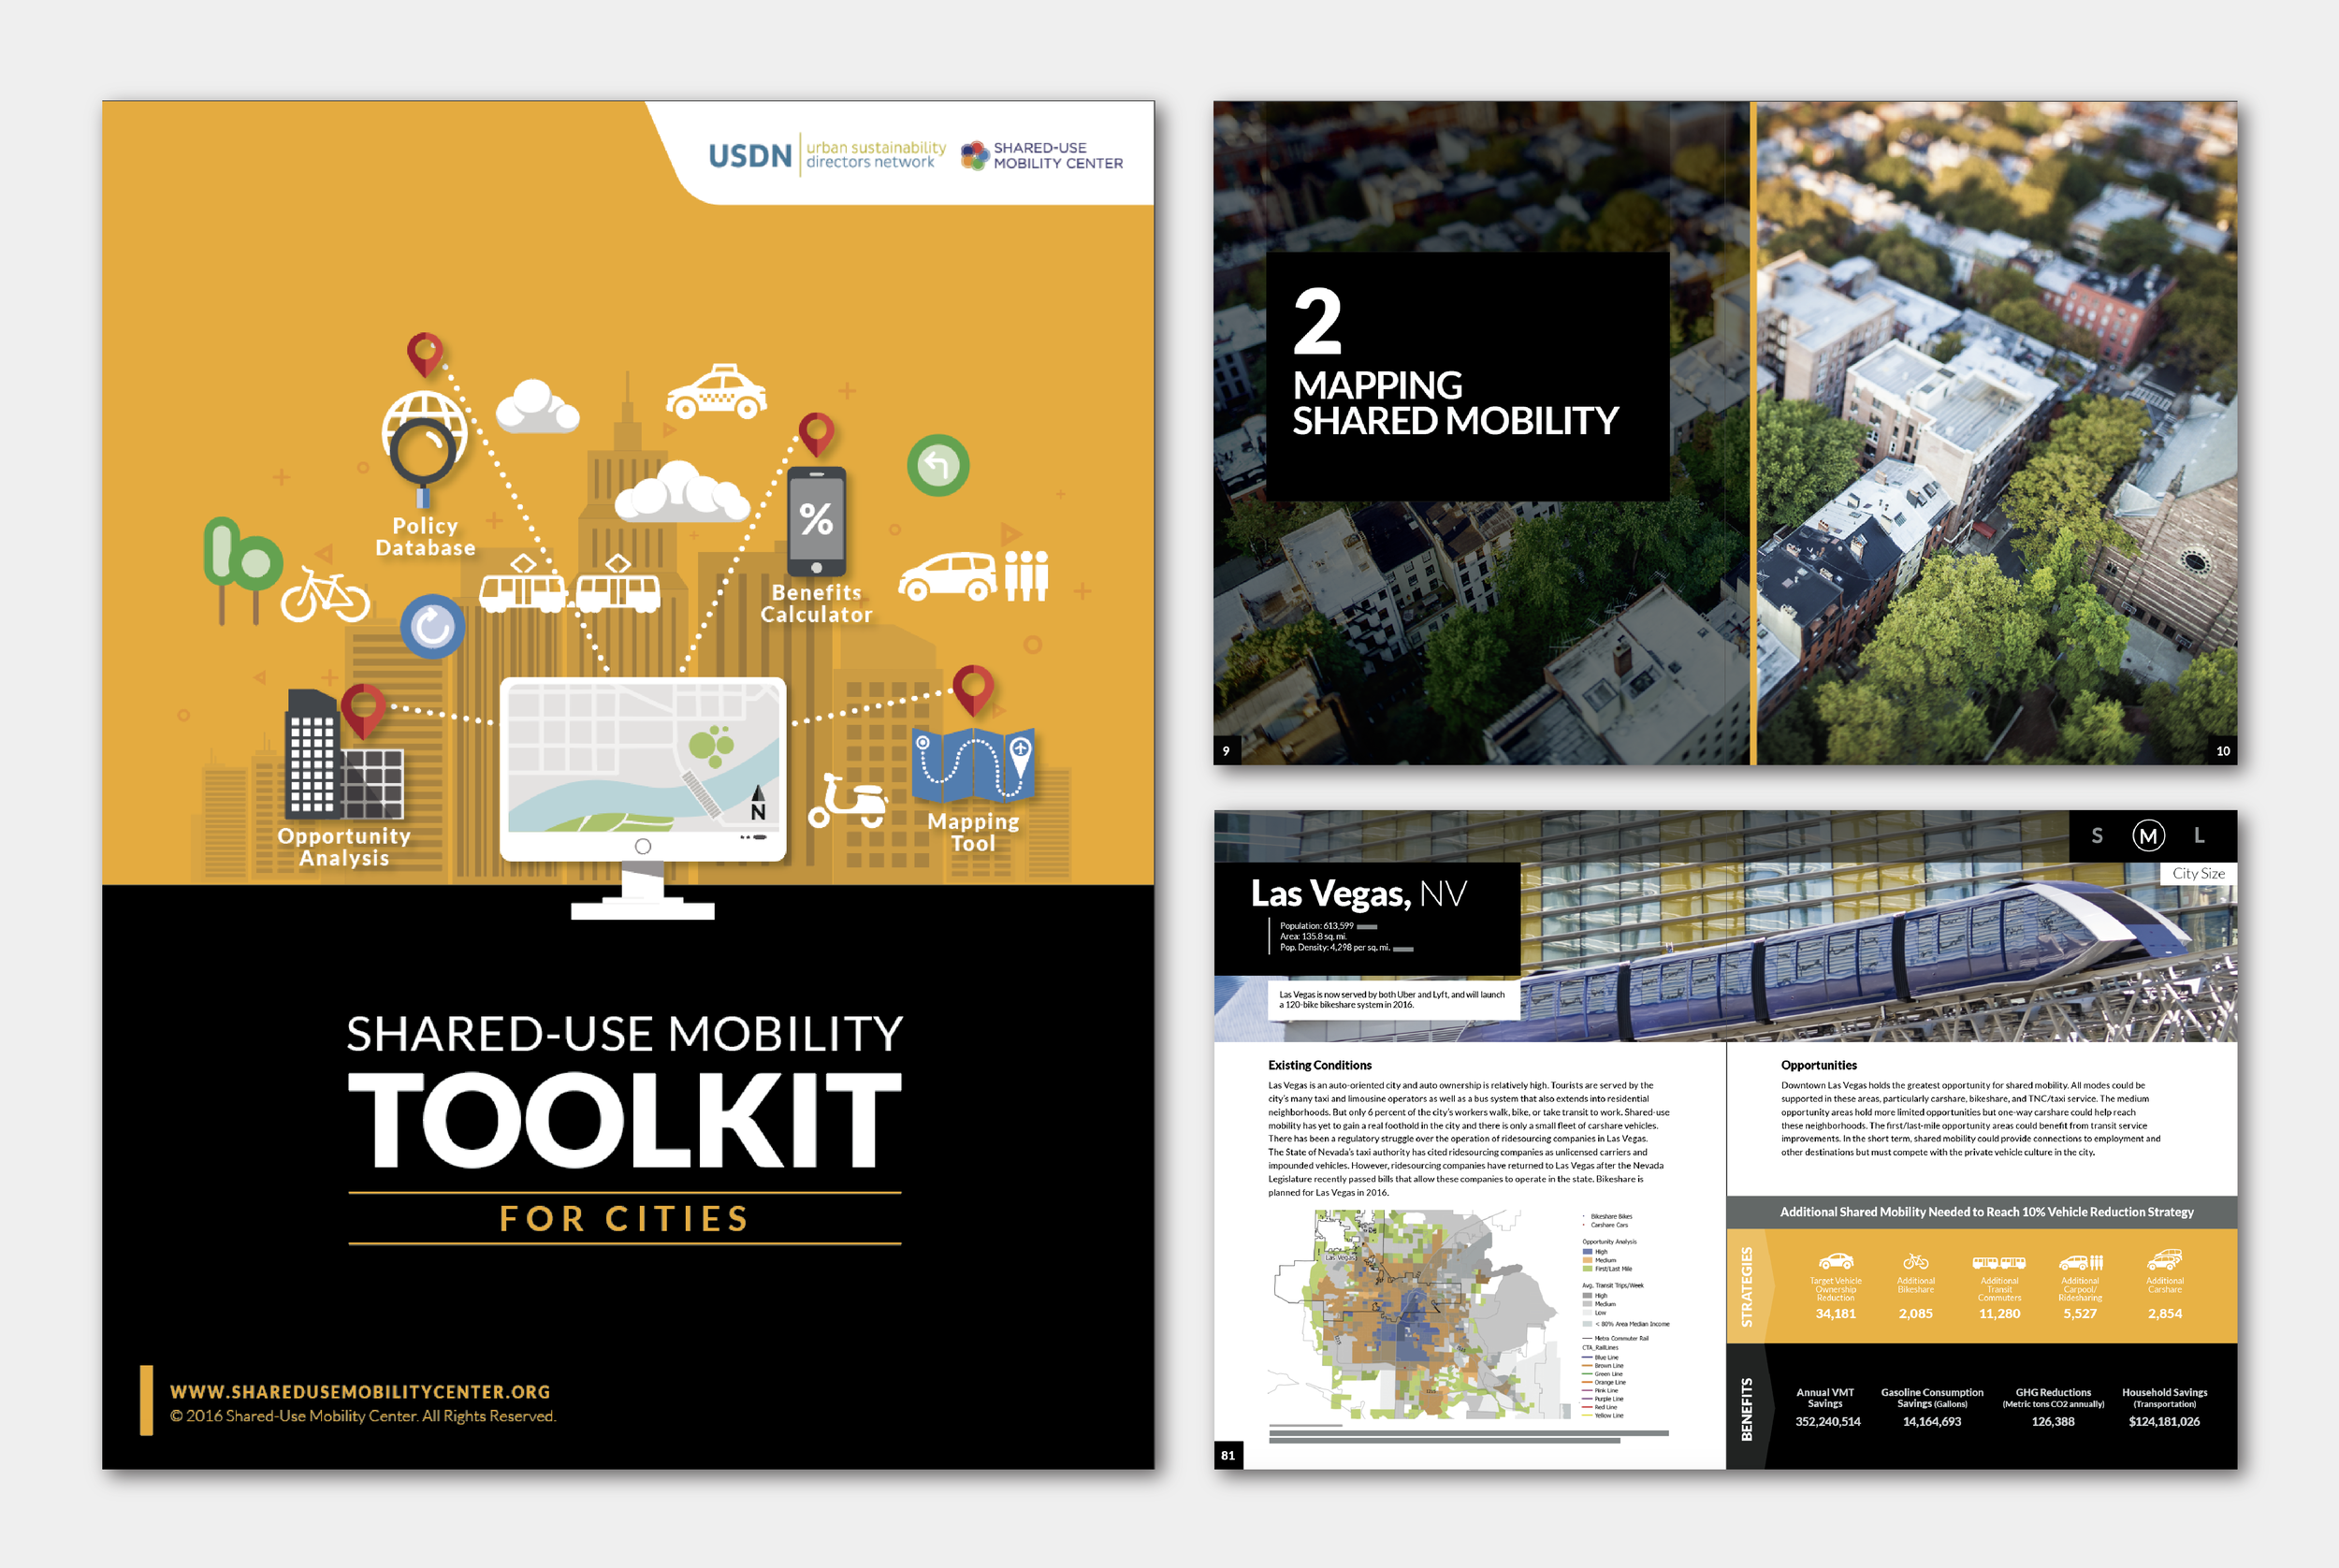Click the phone with percent sign icon
The image size is (2339, 1568).
click(x=817, y=522)
